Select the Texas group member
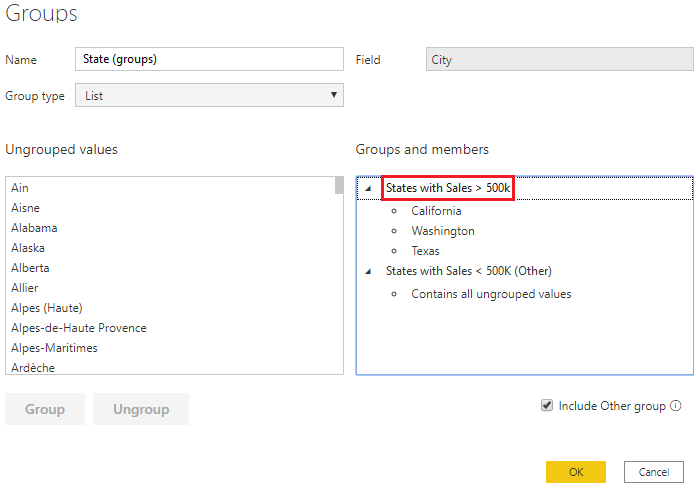This screenshot has width=696, height=489. pyautogui.click(x=426, y=251)
